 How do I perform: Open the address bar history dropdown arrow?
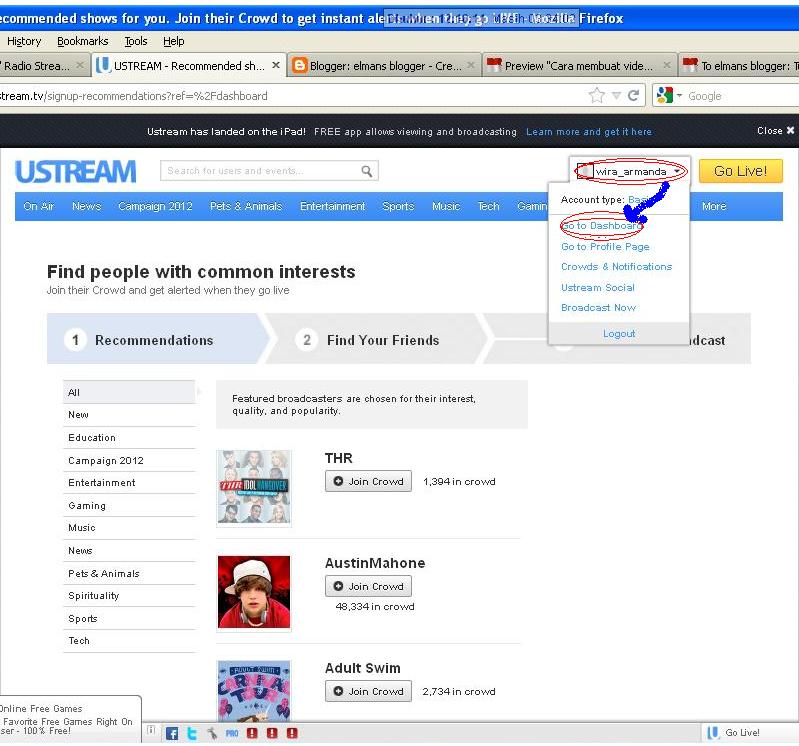(616, 95)
